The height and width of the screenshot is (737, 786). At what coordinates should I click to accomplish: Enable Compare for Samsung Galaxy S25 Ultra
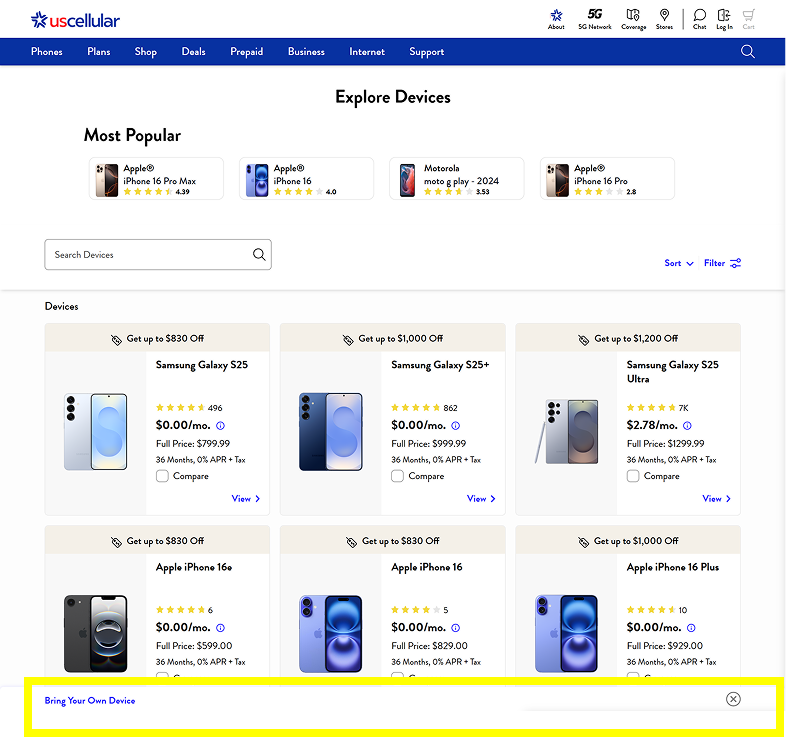point(633,476)
